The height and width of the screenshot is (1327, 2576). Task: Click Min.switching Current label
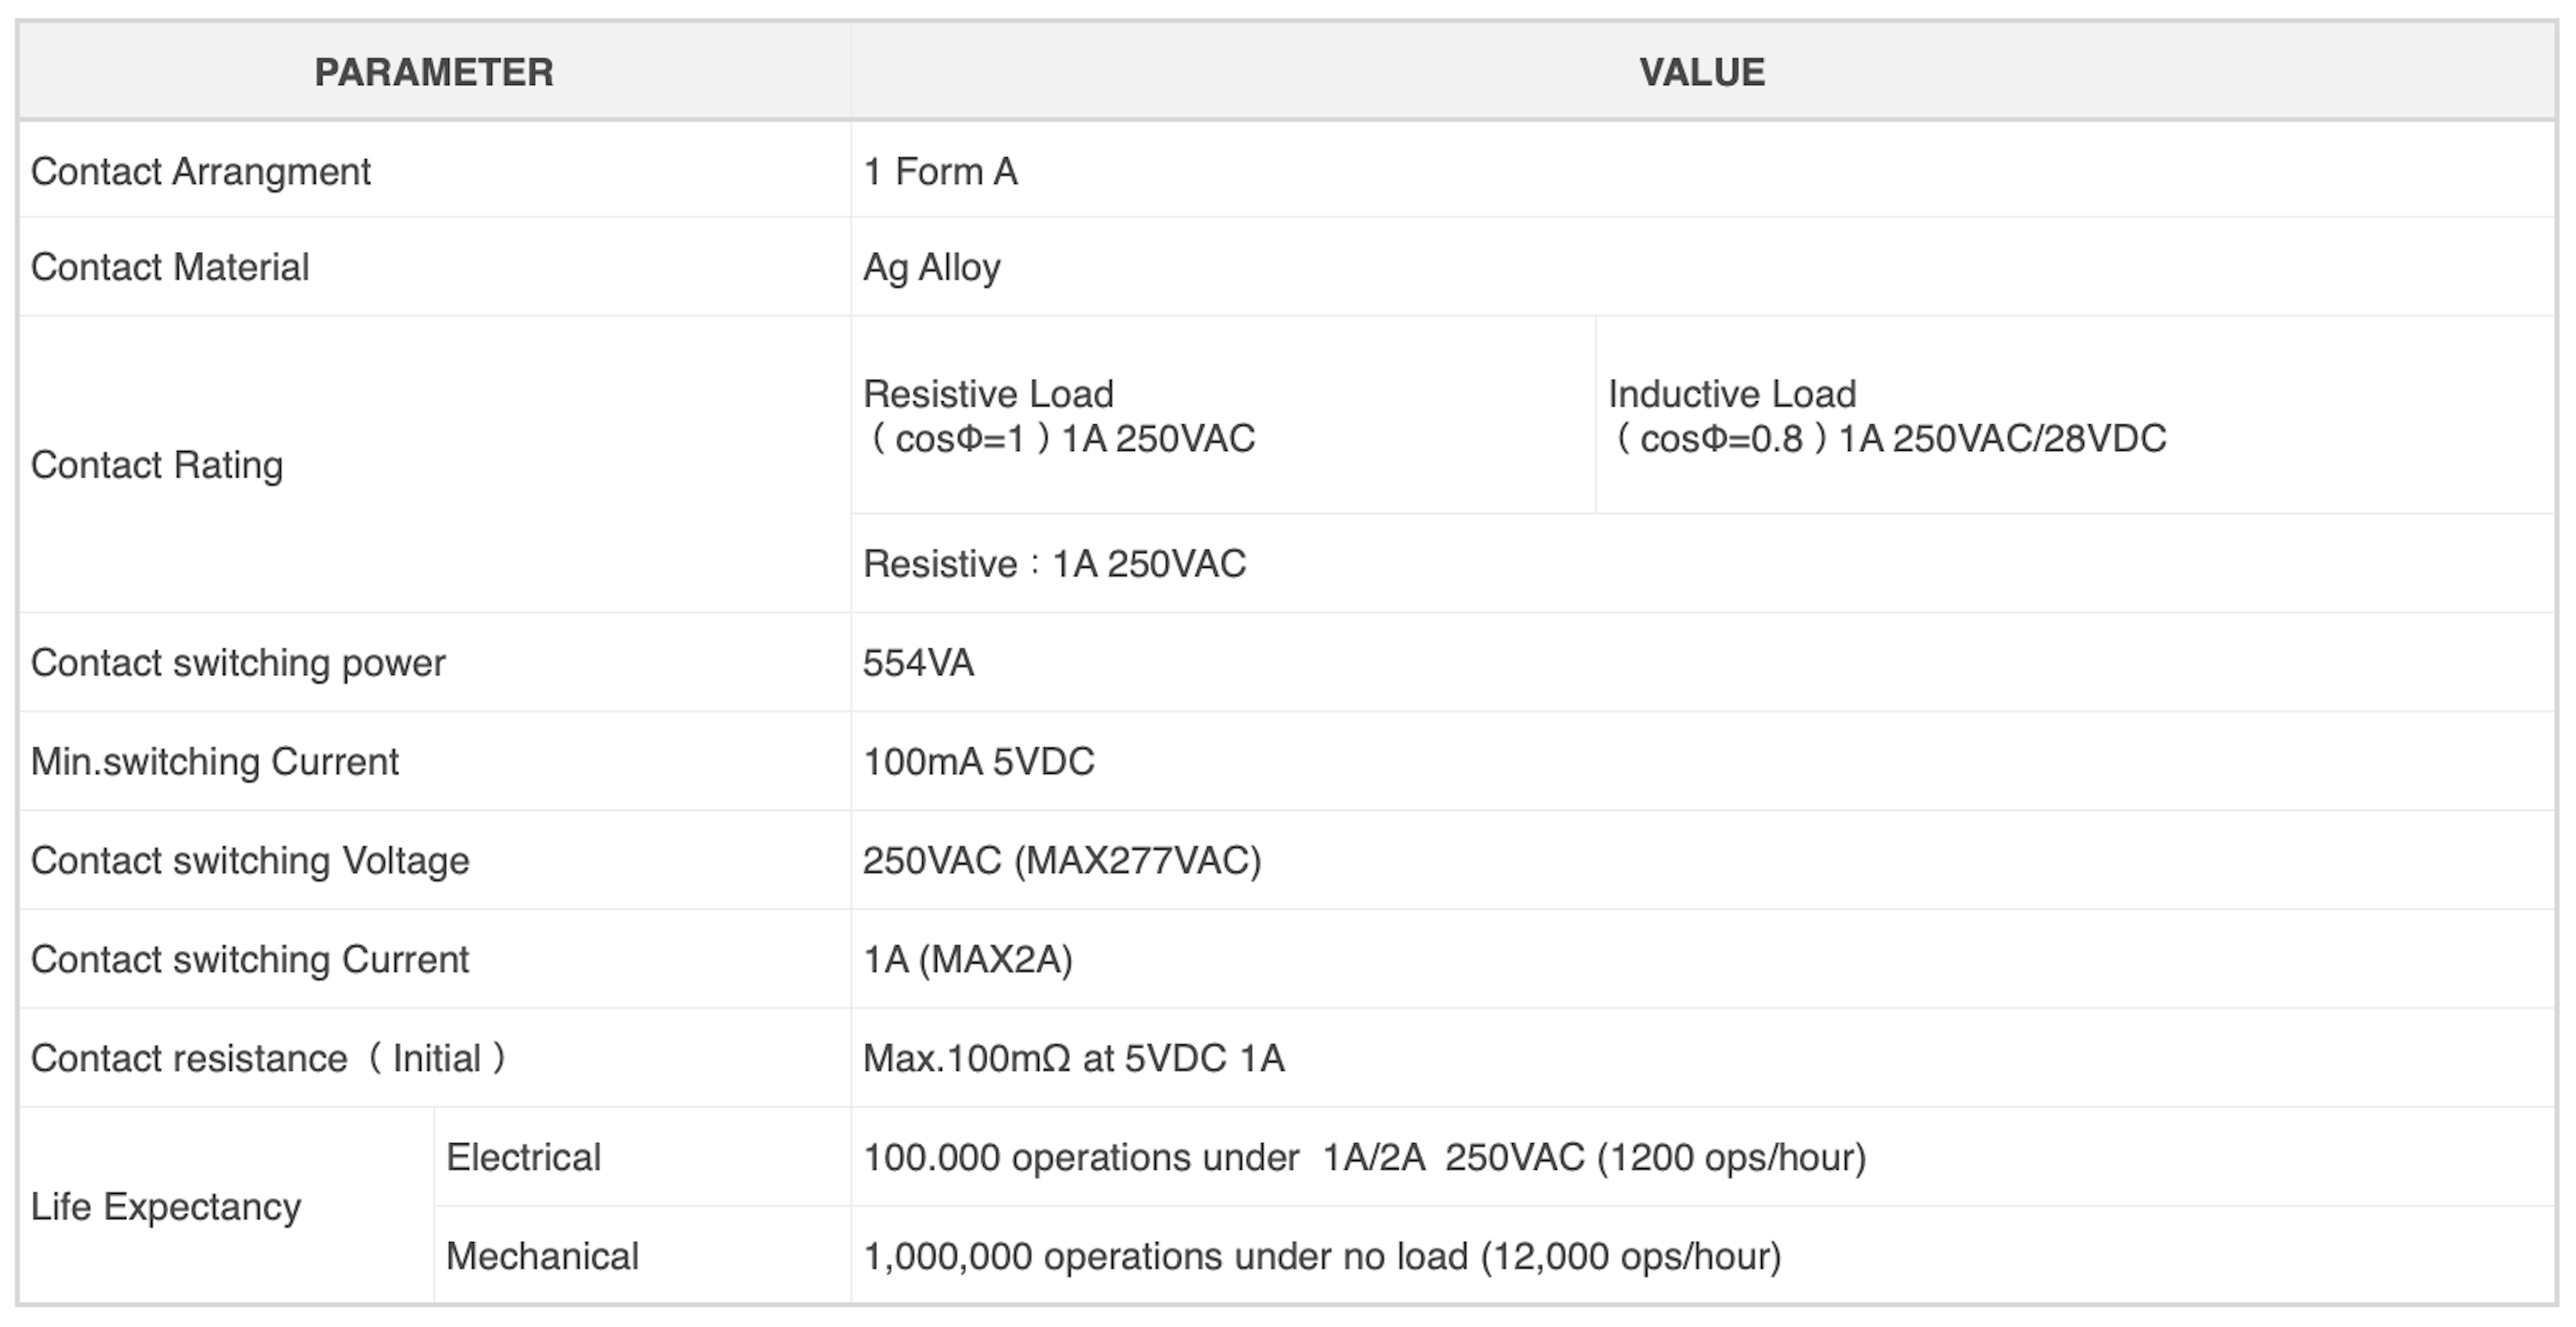(x=214, y=762)
